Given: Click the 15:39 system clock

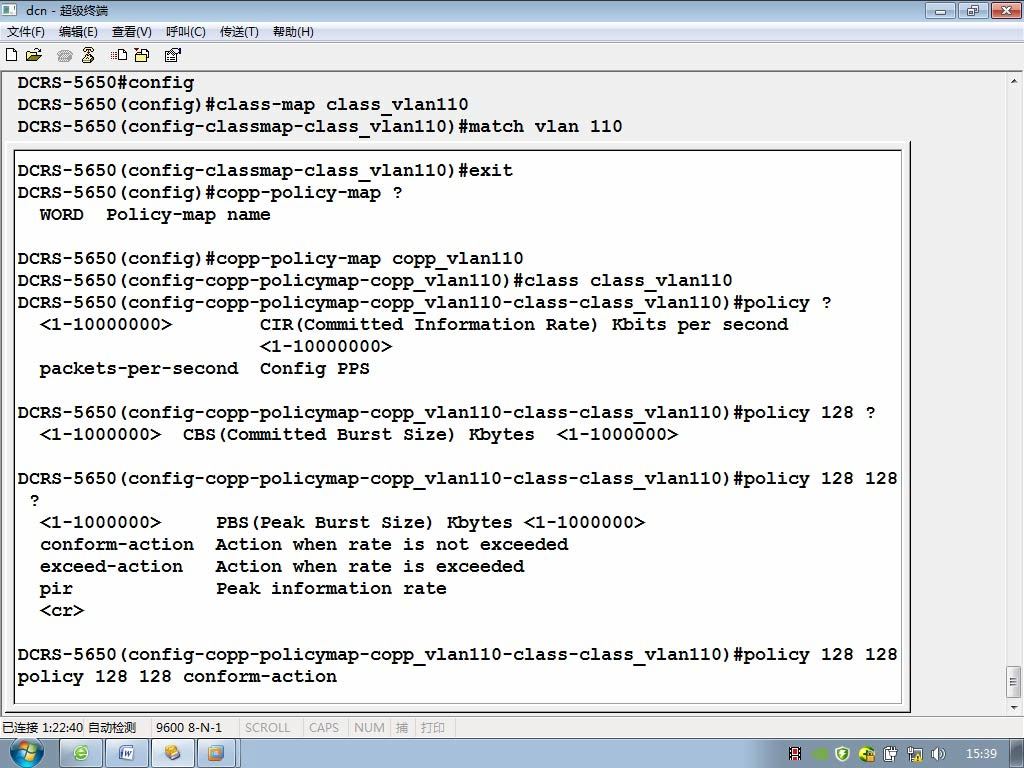Looking at the screenshot, I should (x=981, y=754).
